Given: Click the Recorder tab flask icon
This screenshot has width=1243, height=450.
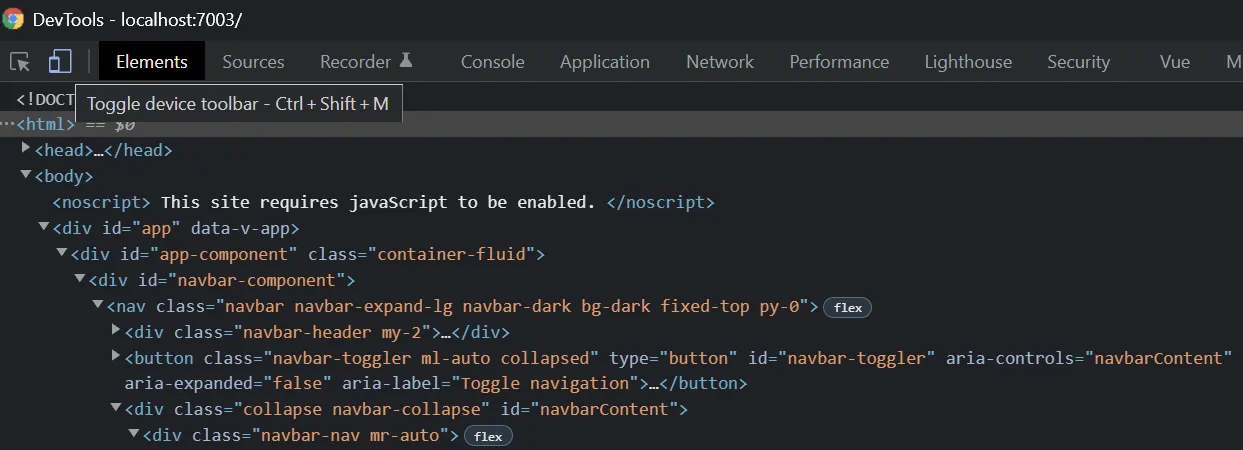Looking at the screenshot, I should point(406,61).
